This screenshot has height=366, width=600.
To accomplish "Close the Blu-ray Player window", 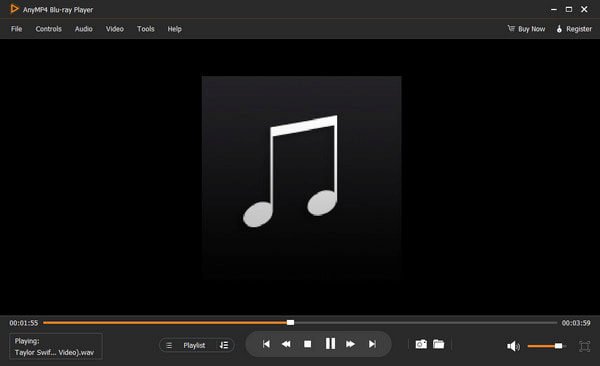I will (x=584, y=9).
